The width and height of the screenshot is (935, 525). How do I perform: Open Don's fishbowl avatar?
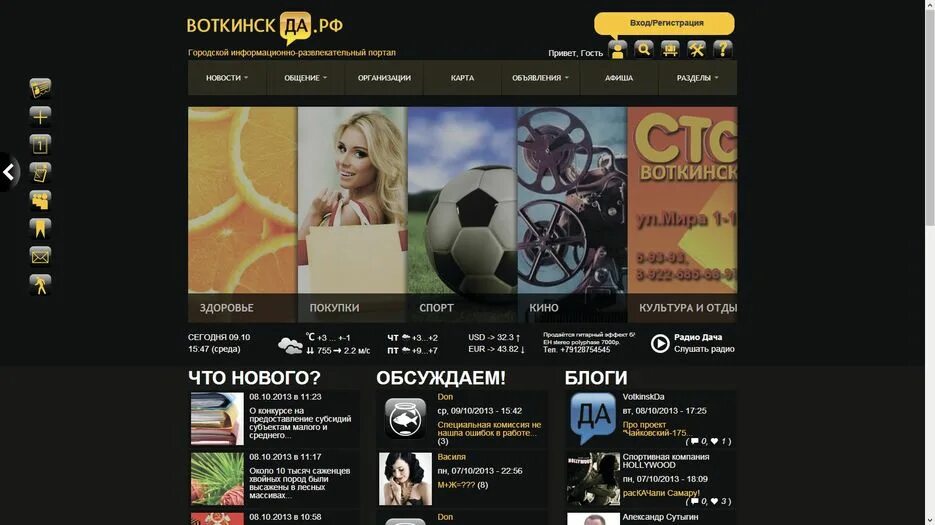(405, 418)
